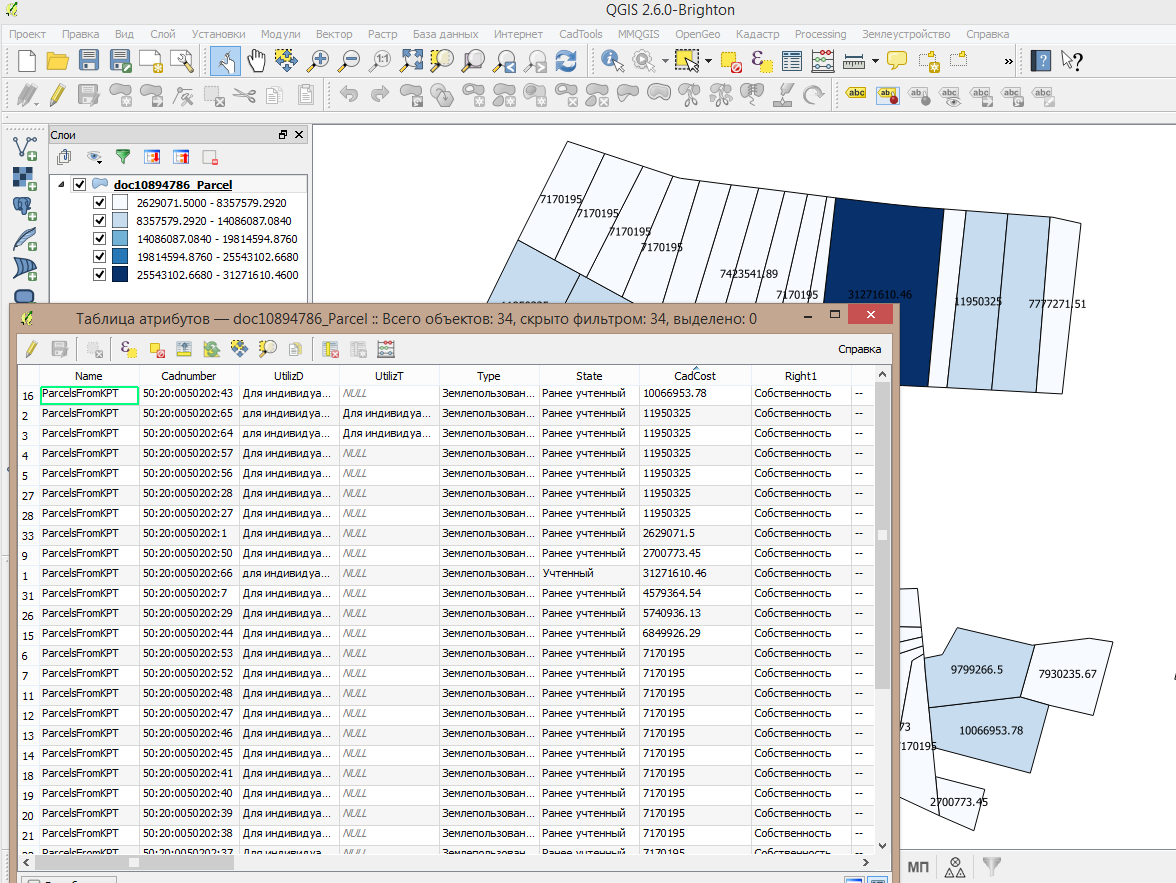
Task: Click Справка in attribute table
Action: click(x=859, y=349)
